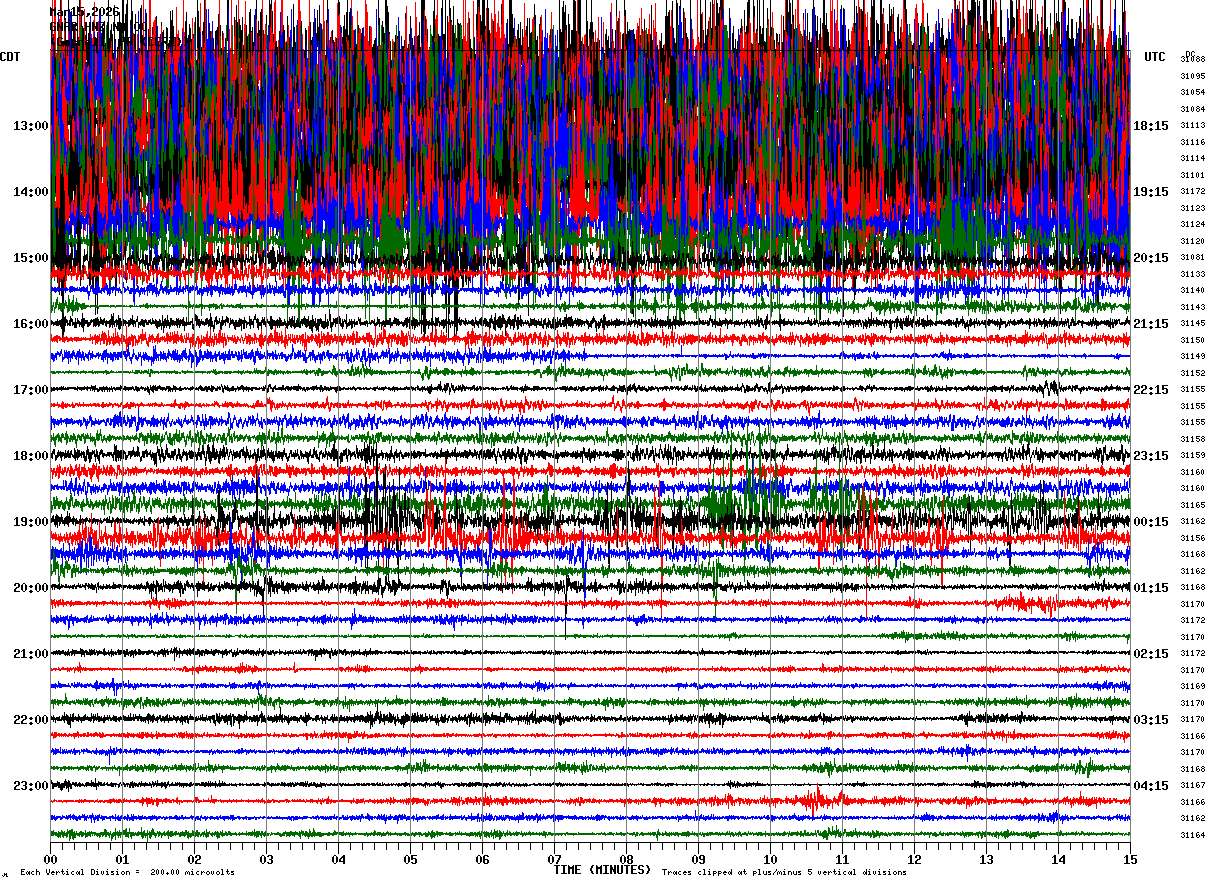This screenshot has width=1210, height=886.
Task: Click the 04:15 UTC time label
Action: (1151, 786)
